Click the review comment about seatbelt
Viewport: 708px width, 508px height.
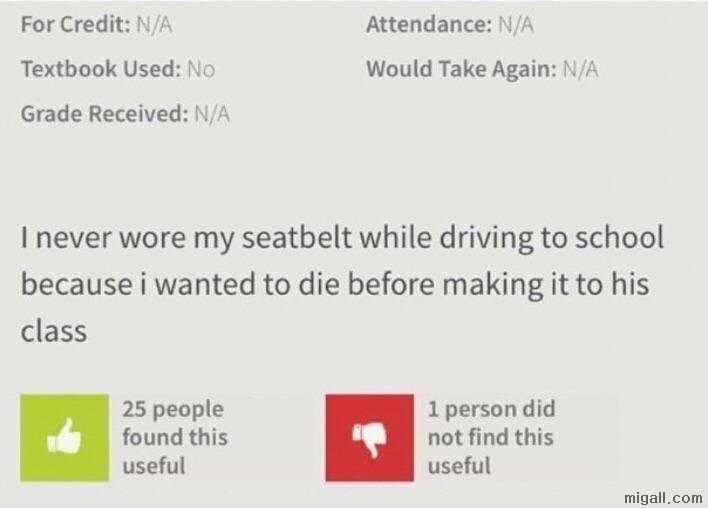click(x=342, y=284)
